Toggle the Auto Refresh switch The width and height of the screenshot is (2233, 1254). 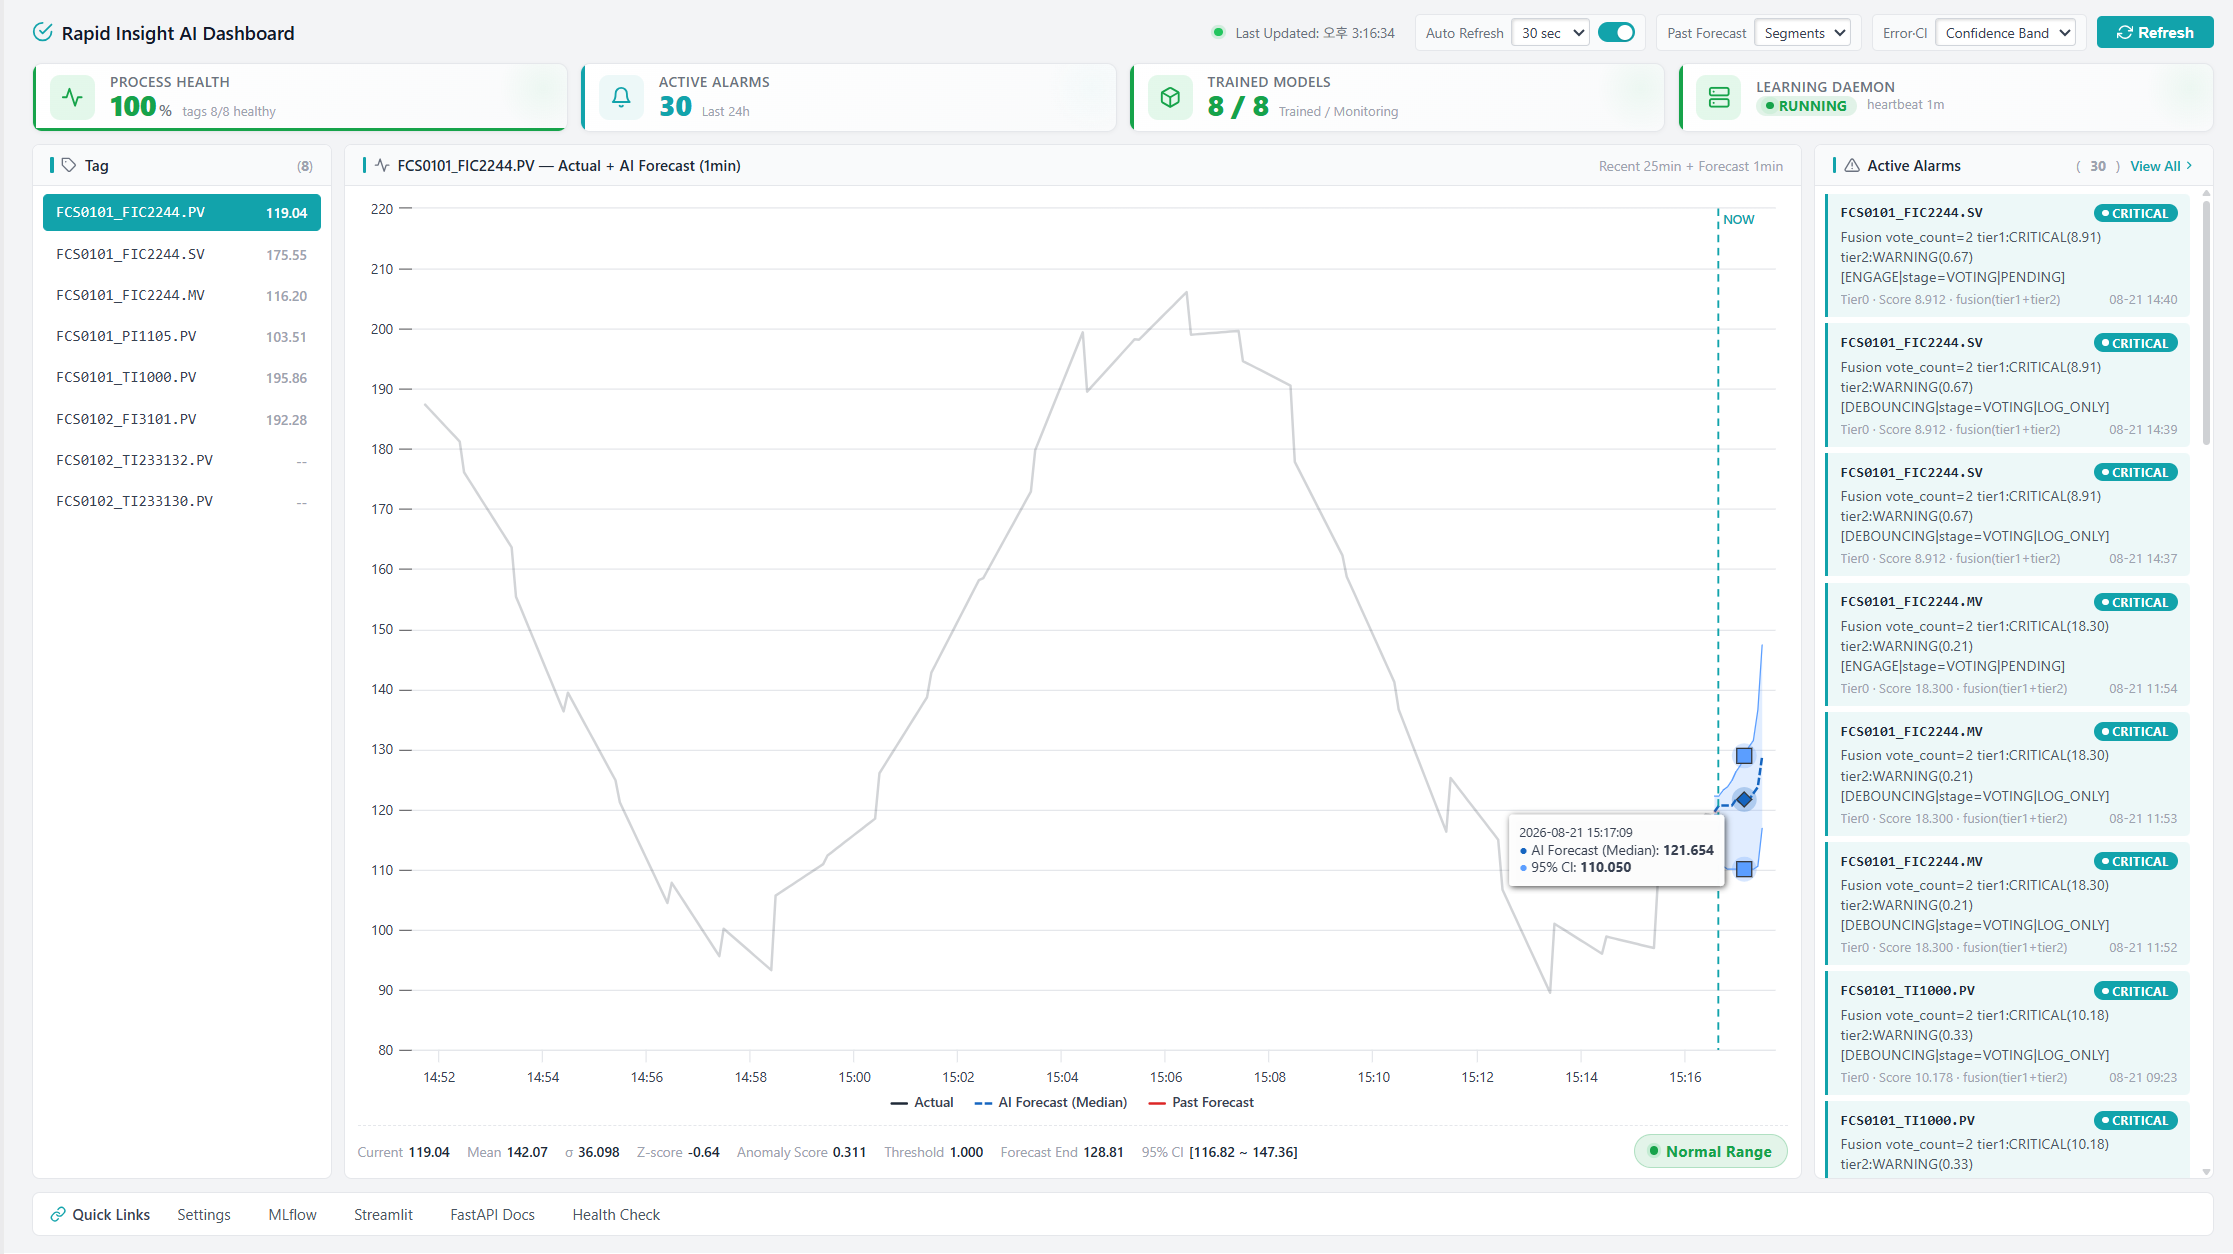tap(1616, 32)
